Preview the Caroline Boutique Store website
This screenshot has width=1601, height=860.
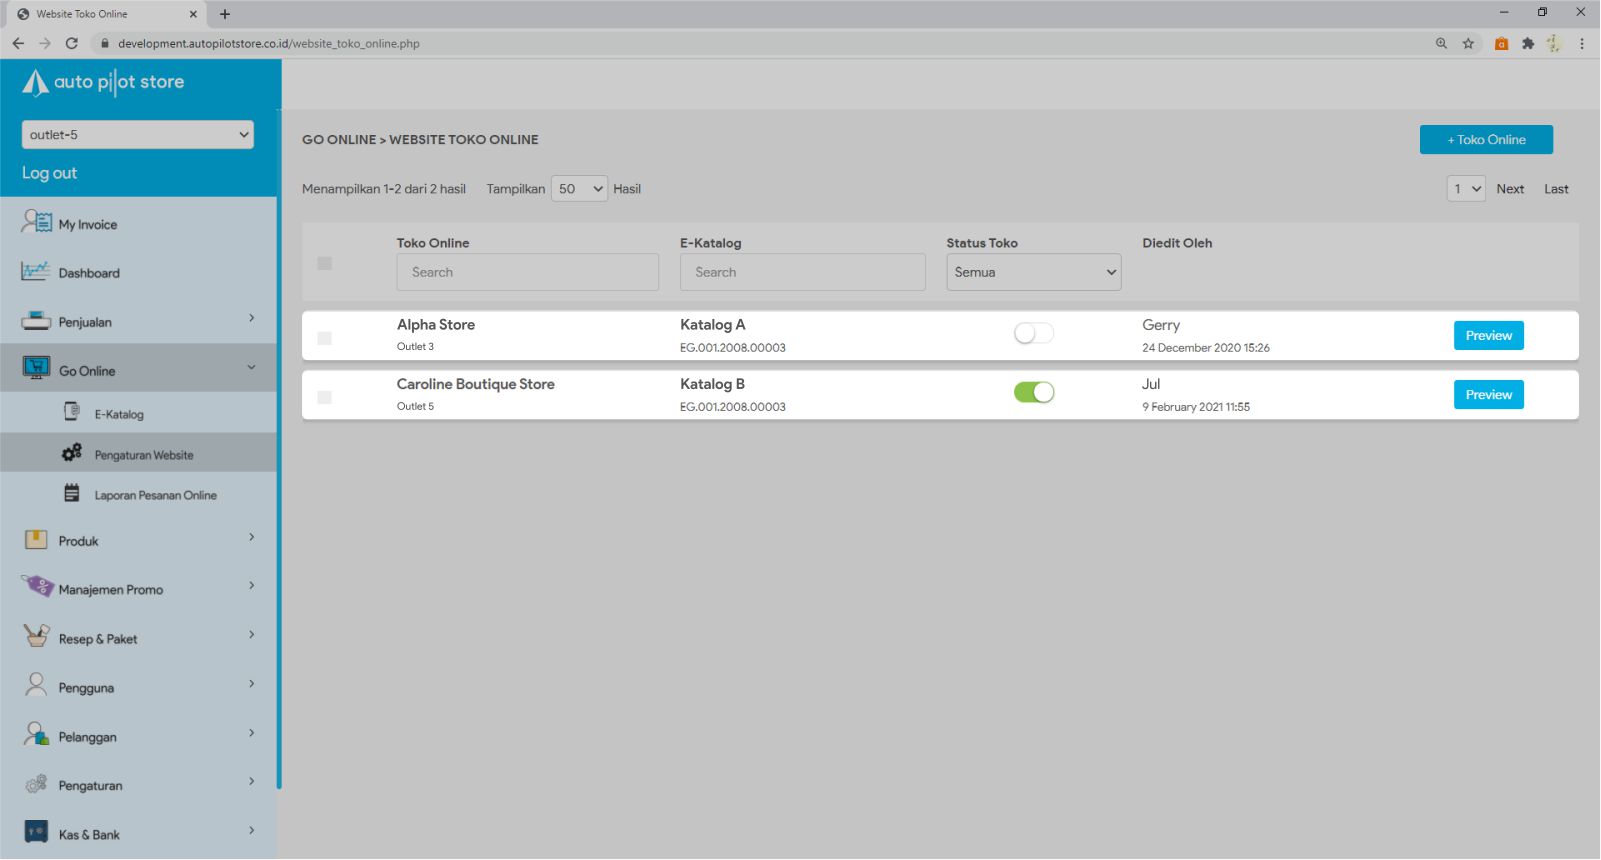(1488, 395)
